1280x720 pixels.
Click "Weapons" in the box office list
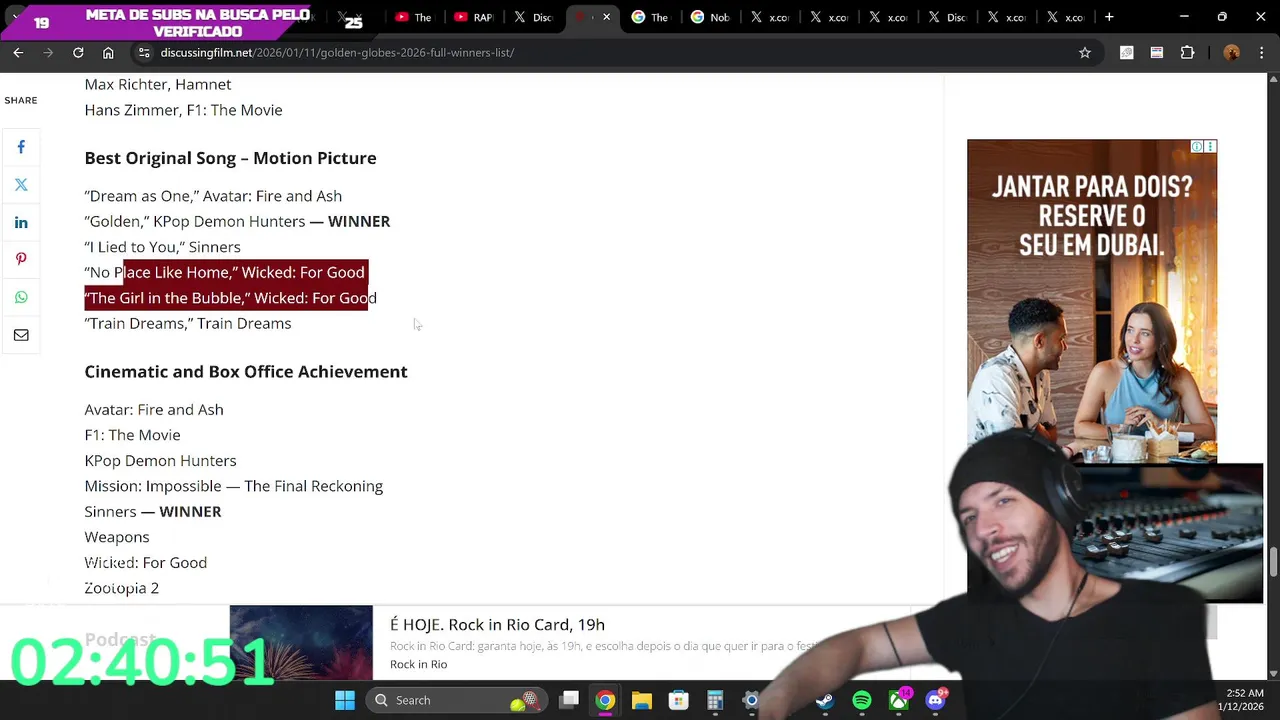pos(117,537)
